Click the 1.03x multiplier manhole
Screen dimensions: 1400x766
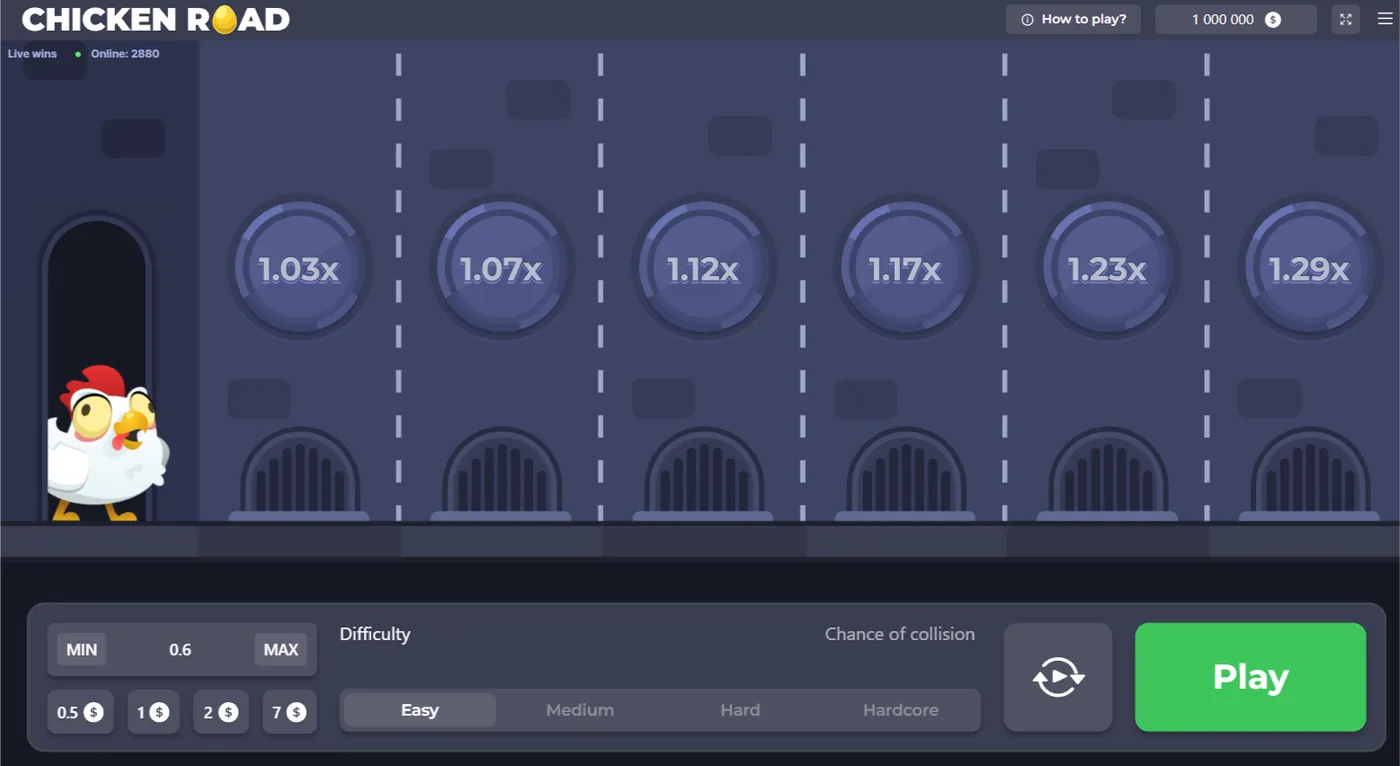(x=299, y=268)
